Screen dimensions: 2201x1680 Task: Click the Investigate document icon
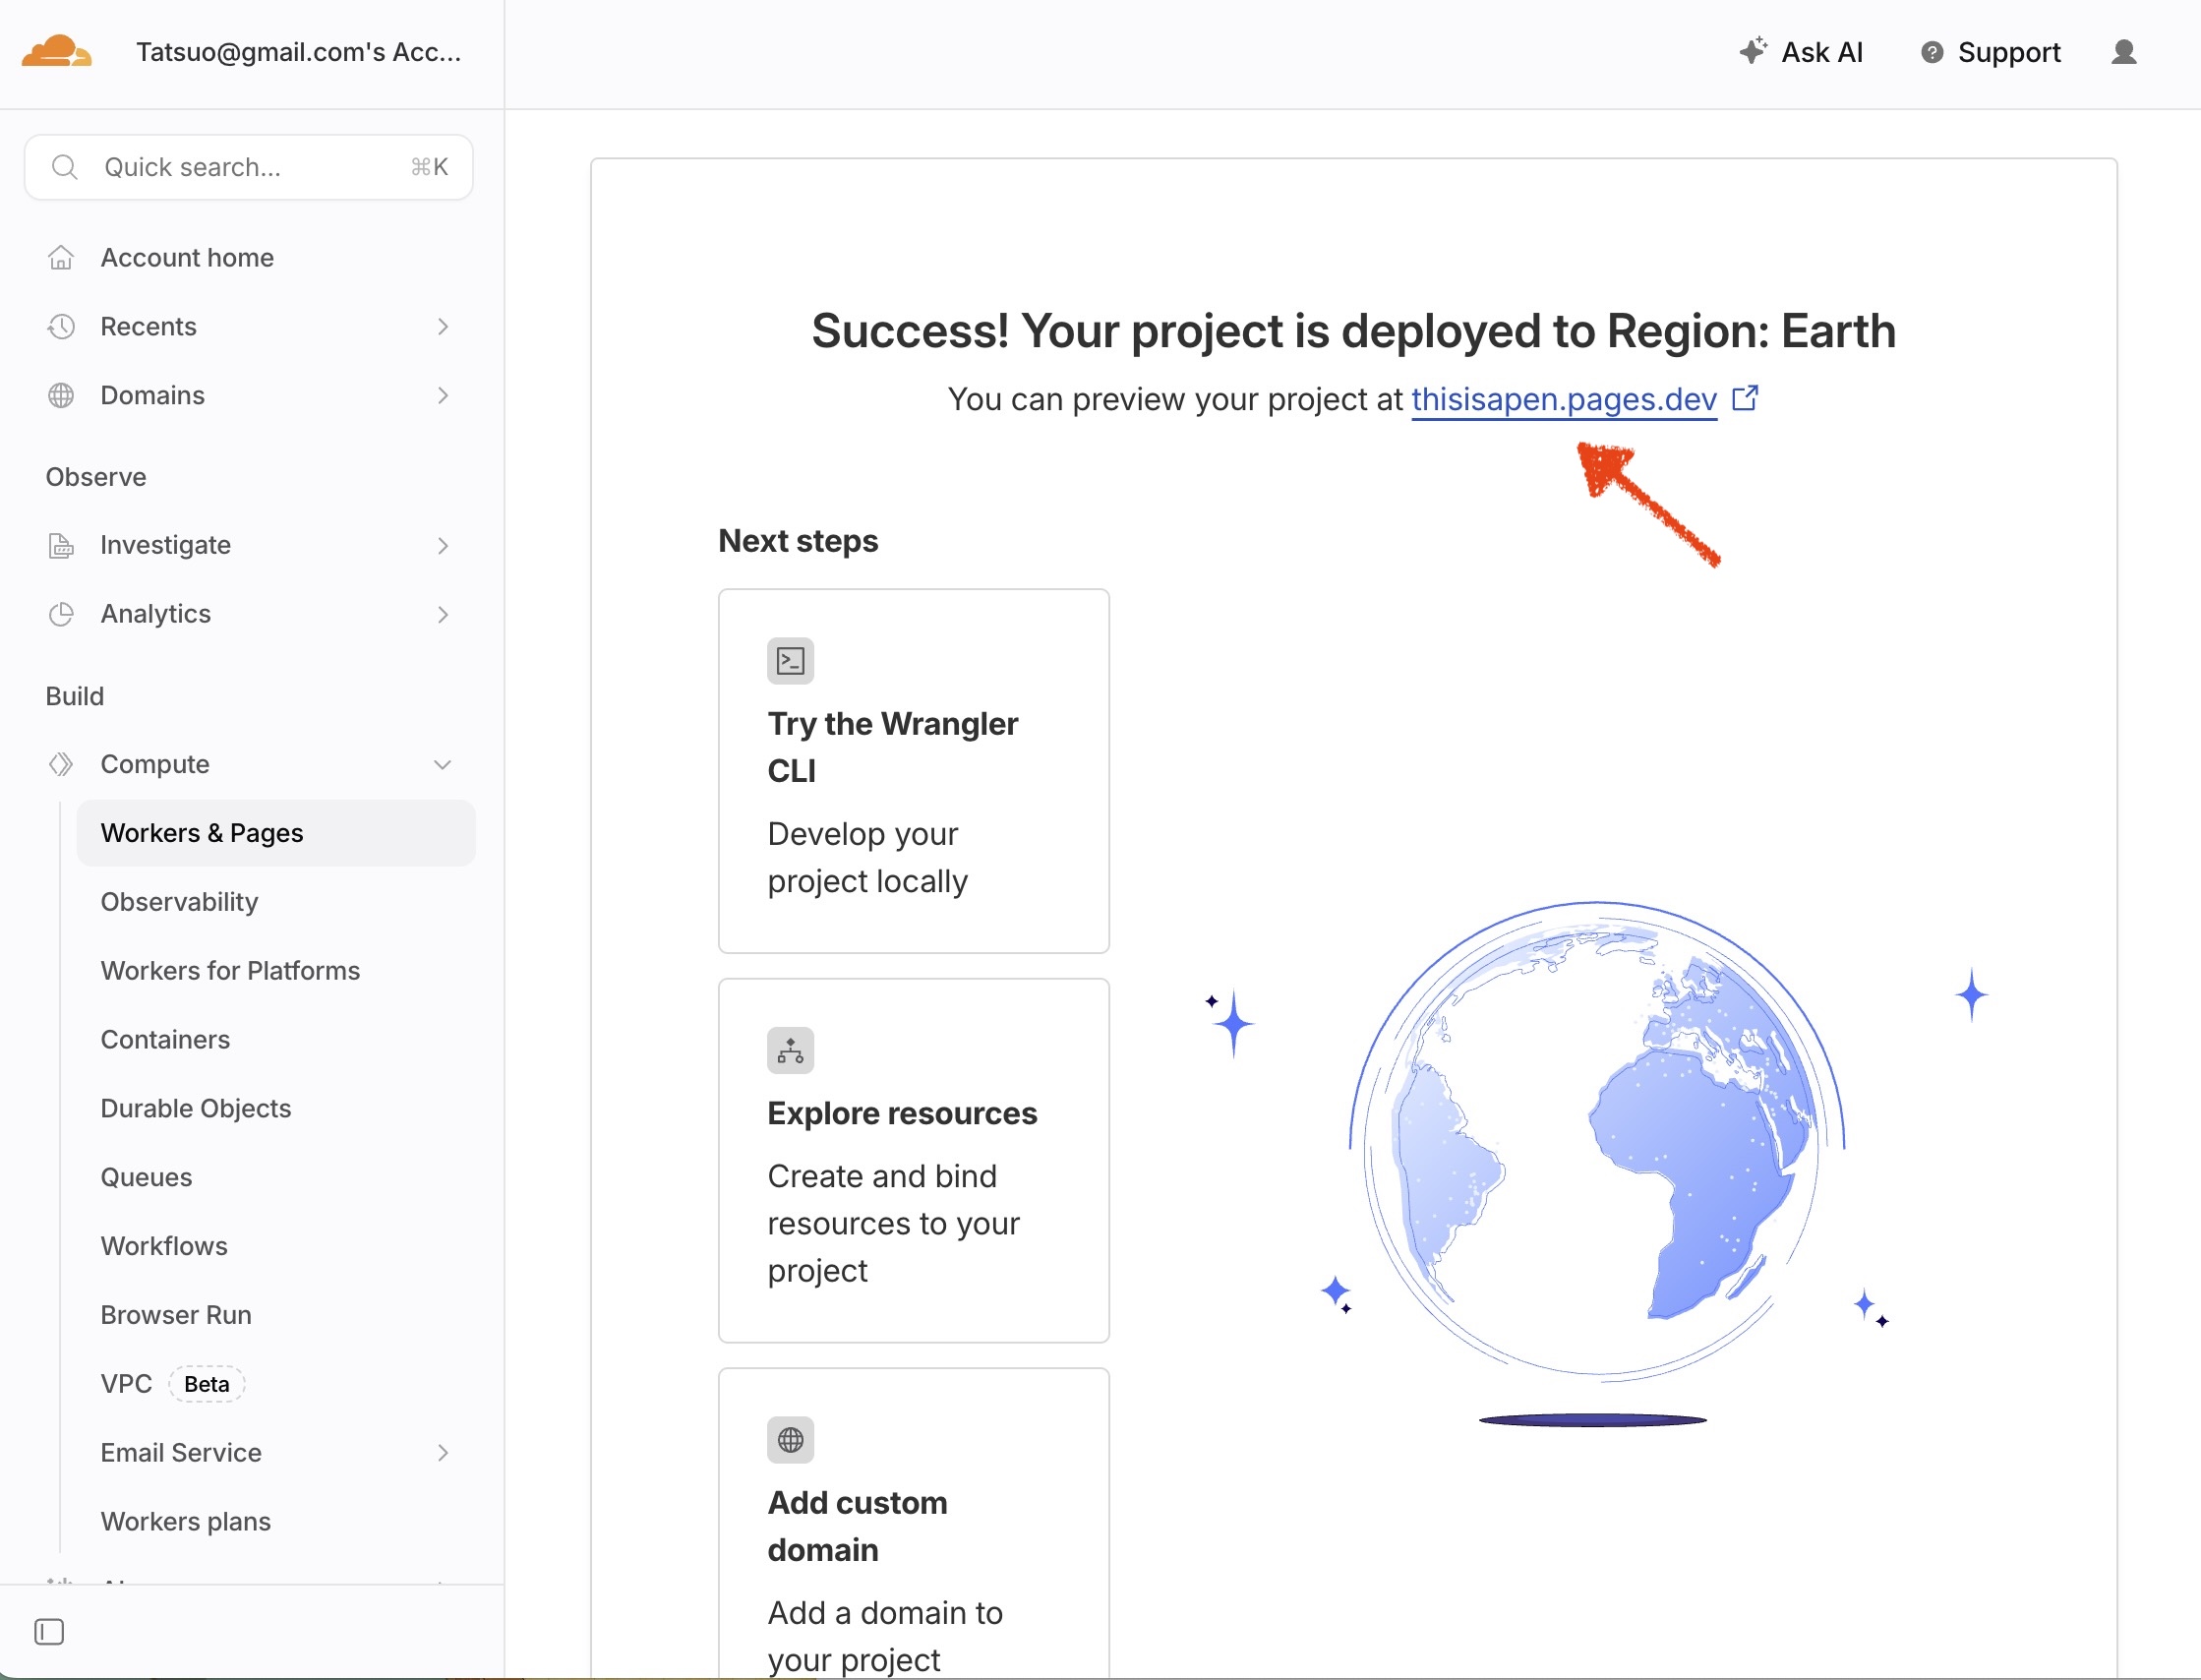tap(61, 545)
